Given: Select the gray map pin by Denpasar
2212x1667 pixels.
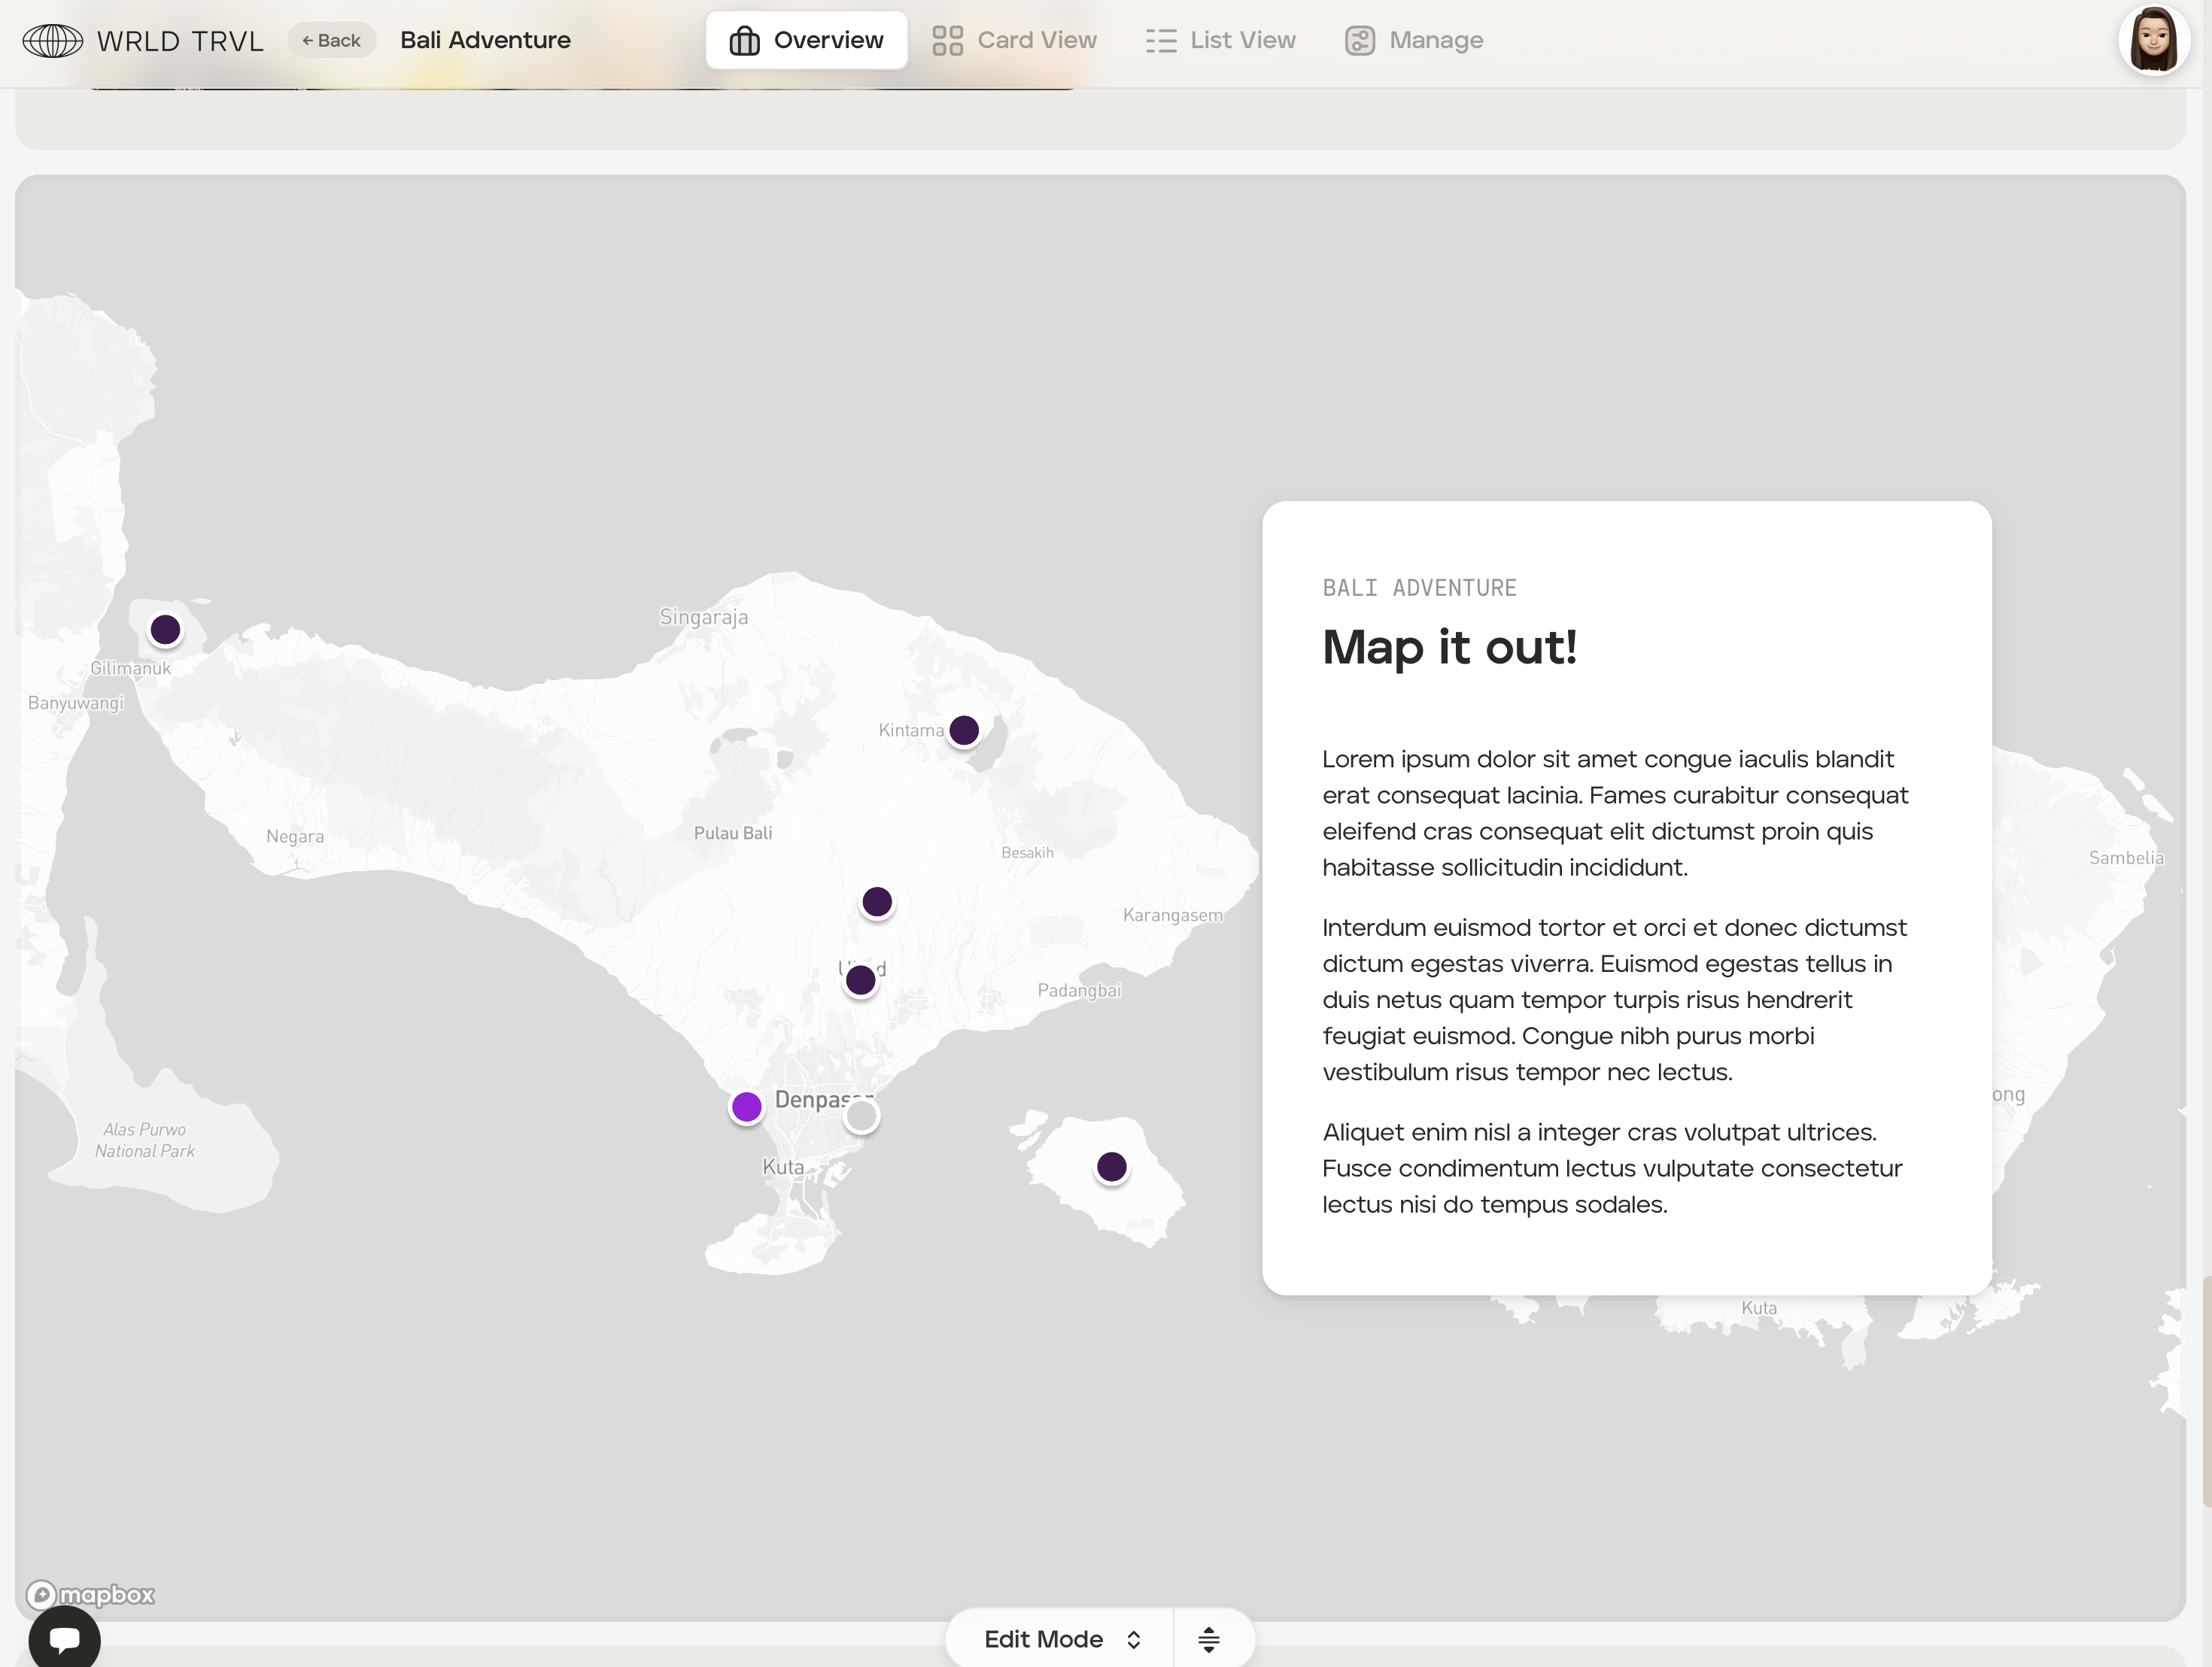Looking at the screenshot, I should click(x=861, y=1116).
